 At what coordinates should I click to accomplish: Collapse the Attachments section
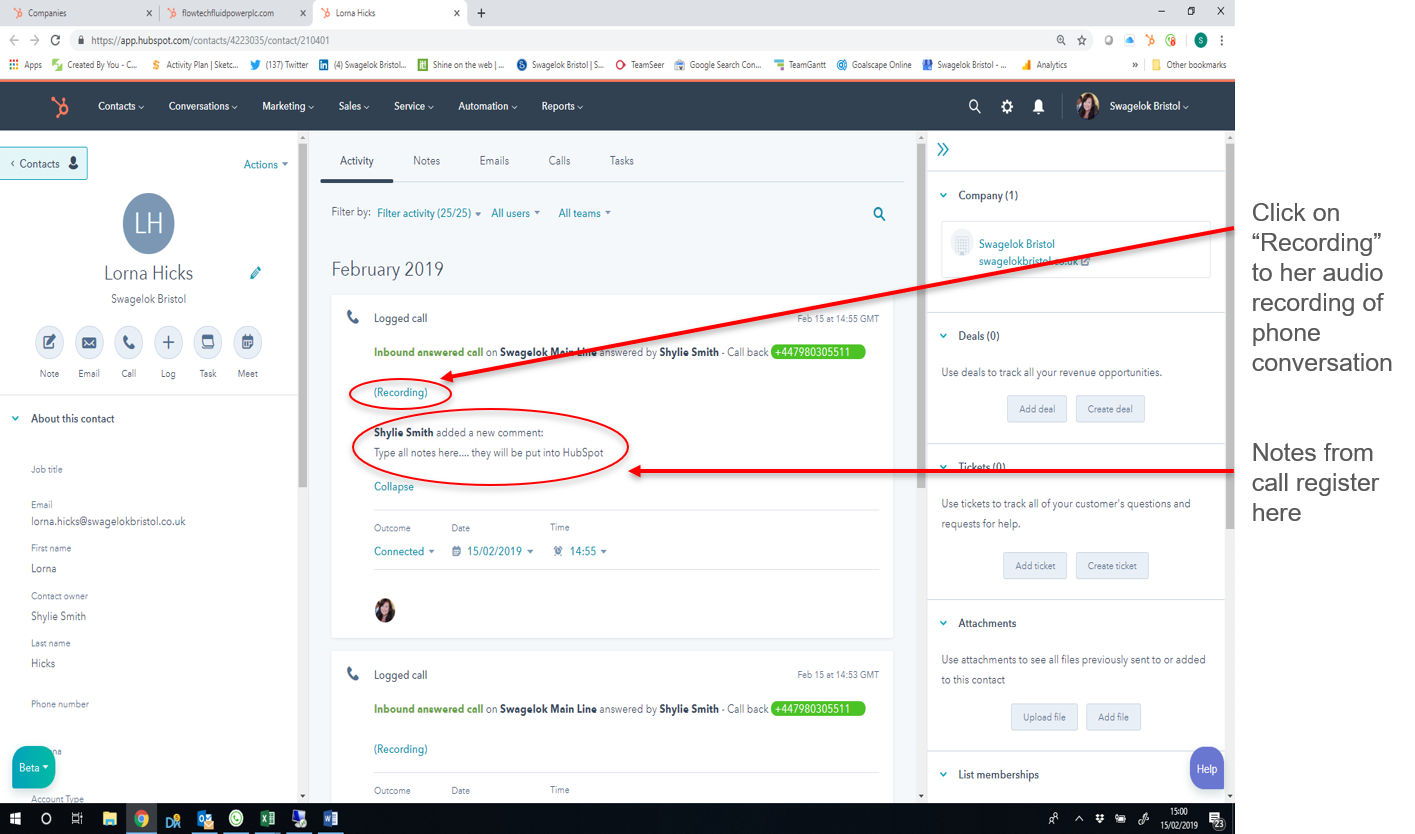943,623
